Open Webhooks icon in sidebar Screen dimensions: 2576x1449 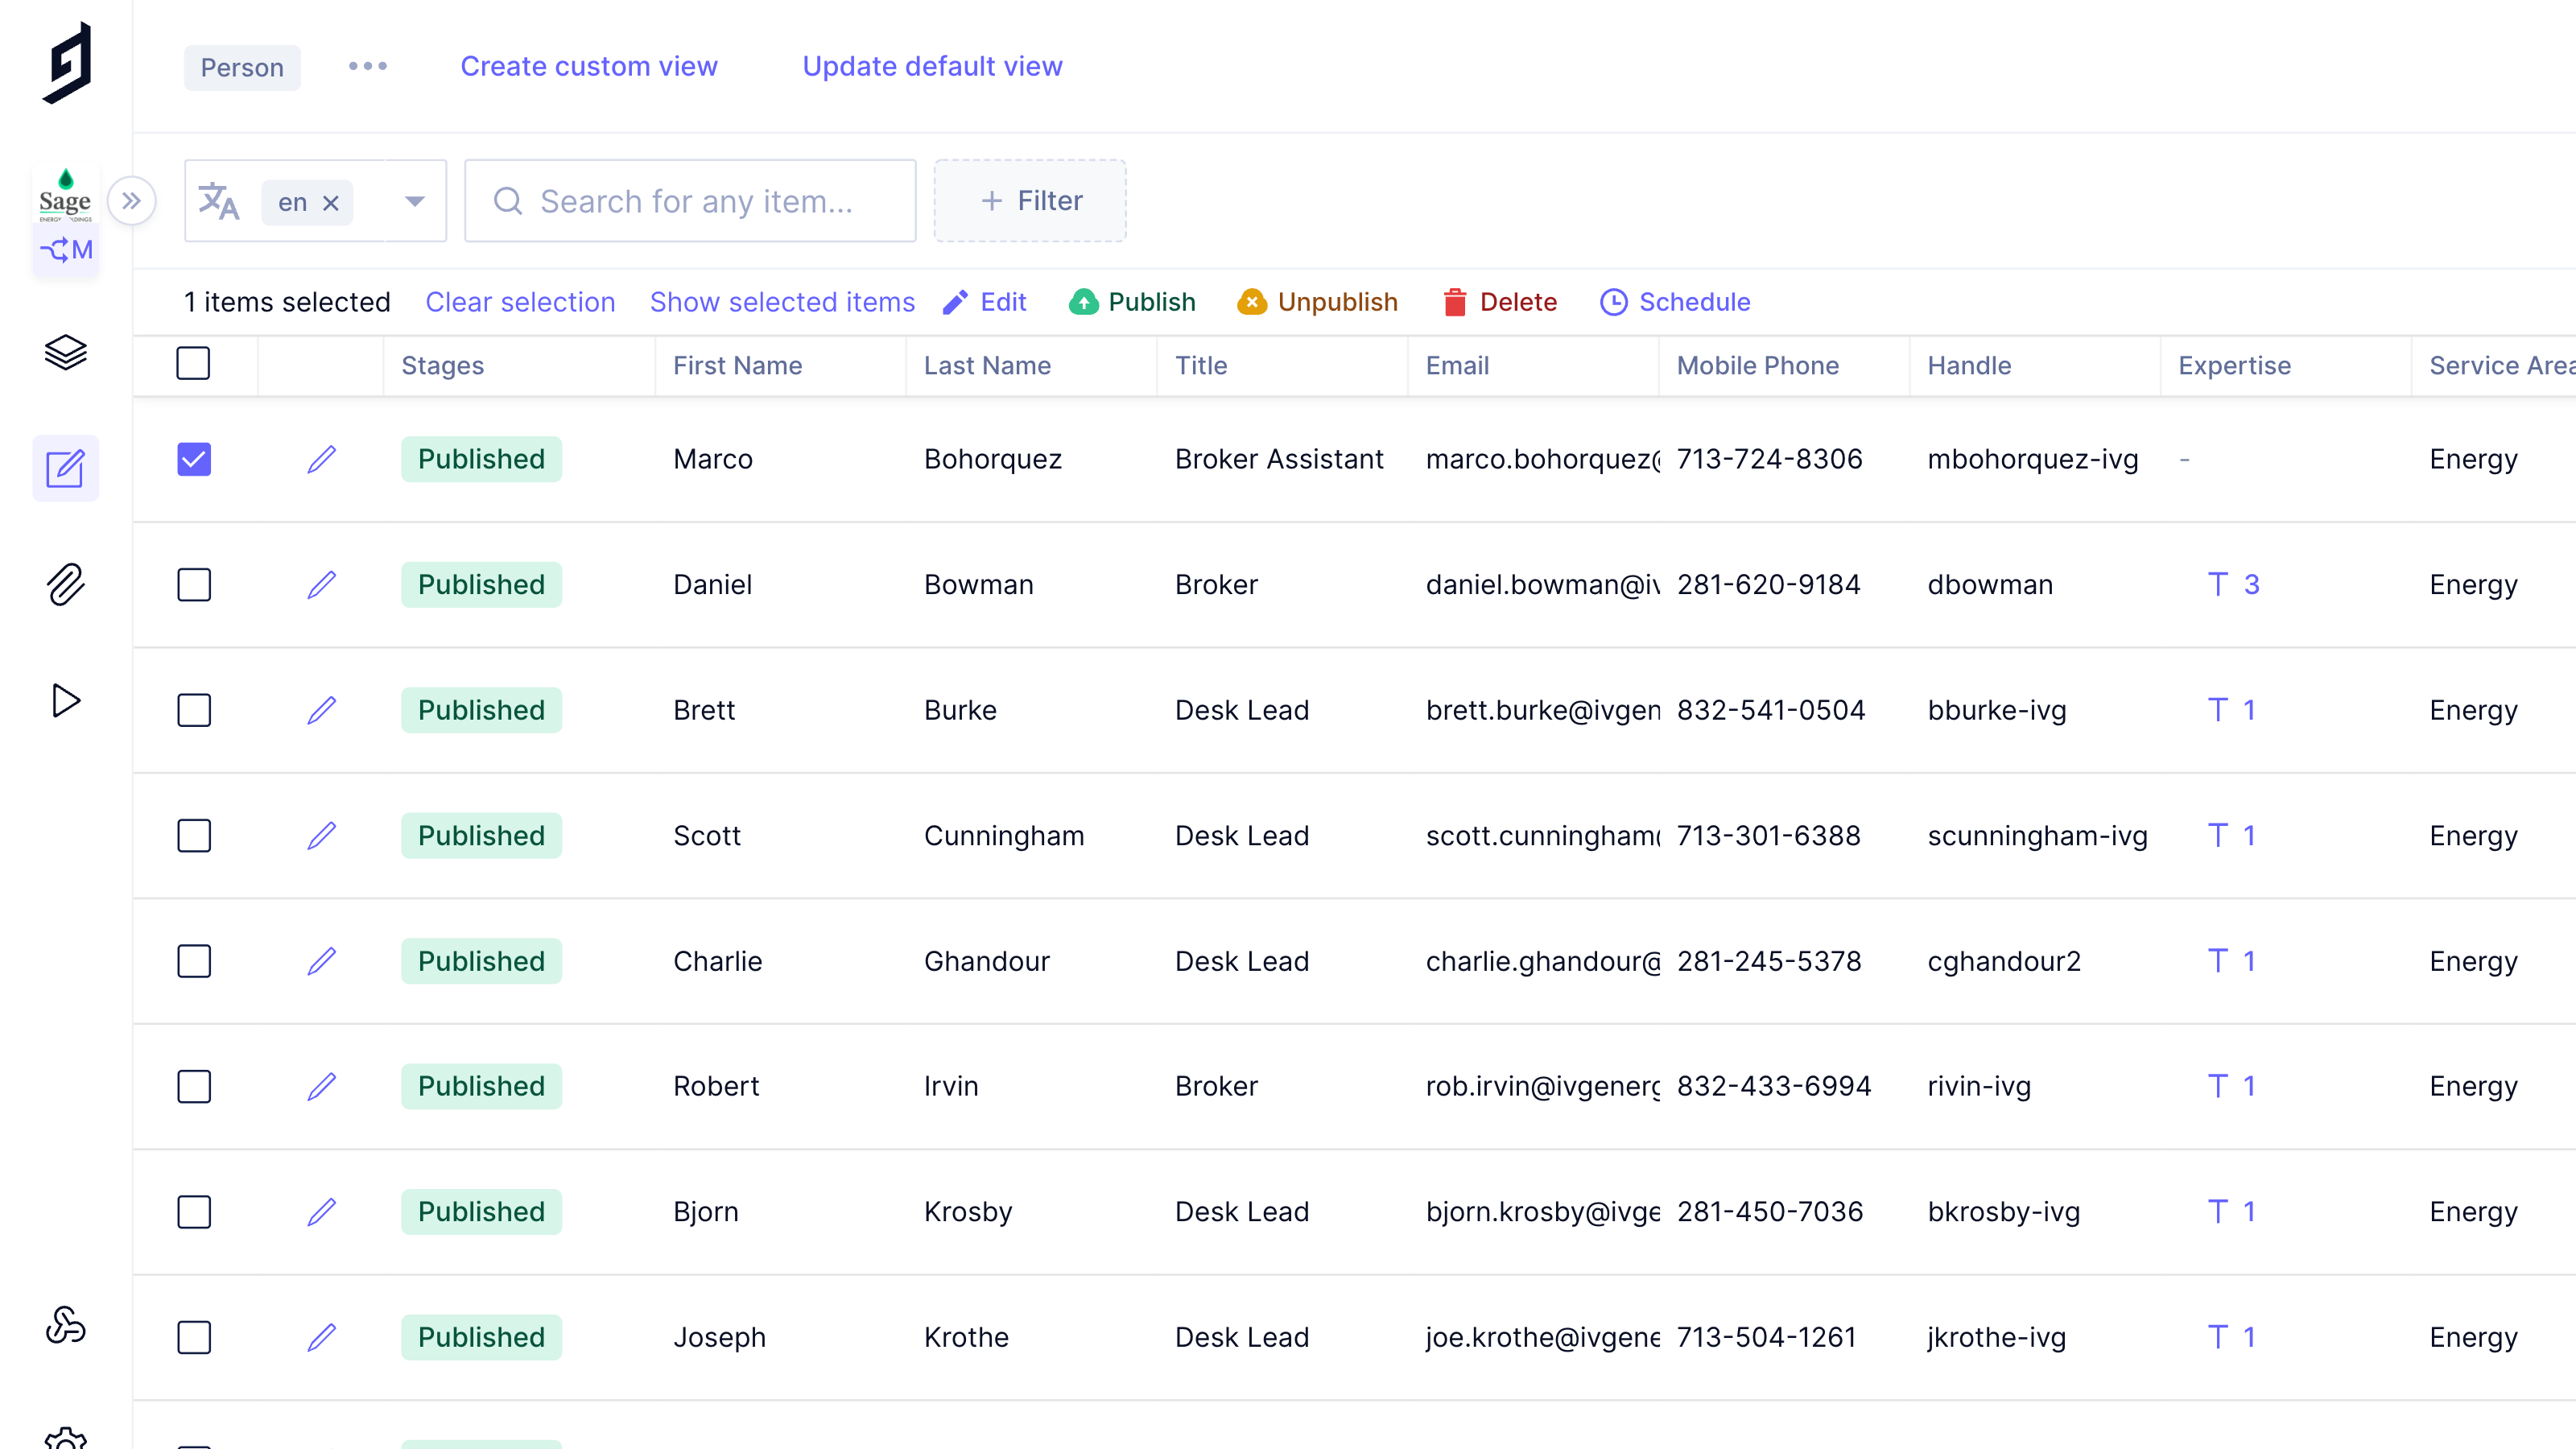pyautogui.click(x=66, y=1325)
